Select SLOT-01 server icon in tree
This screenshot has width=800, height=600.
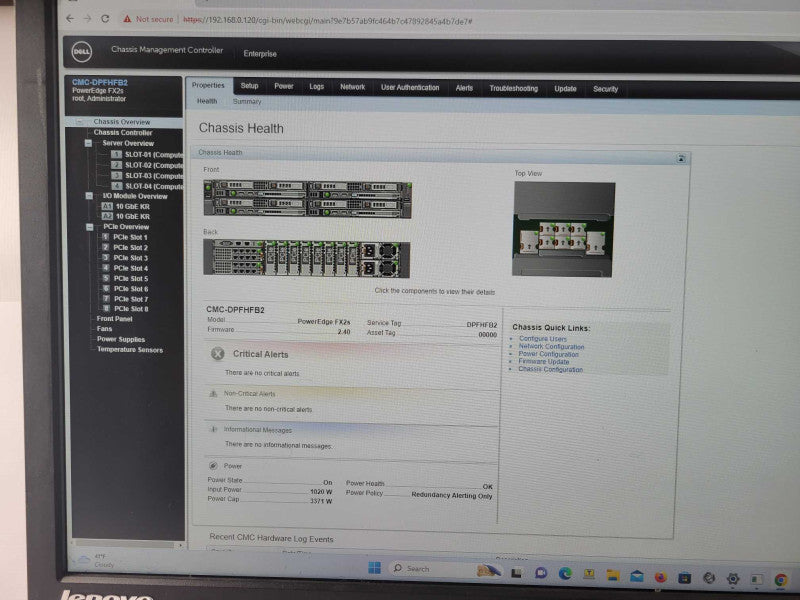pyautogui.click(x=116, y=154)
